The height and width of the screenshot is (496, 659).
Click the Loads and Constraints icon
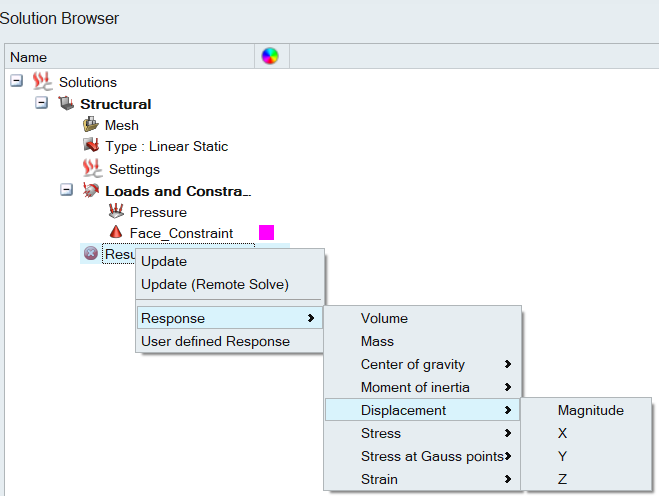(x=91, y=190)
